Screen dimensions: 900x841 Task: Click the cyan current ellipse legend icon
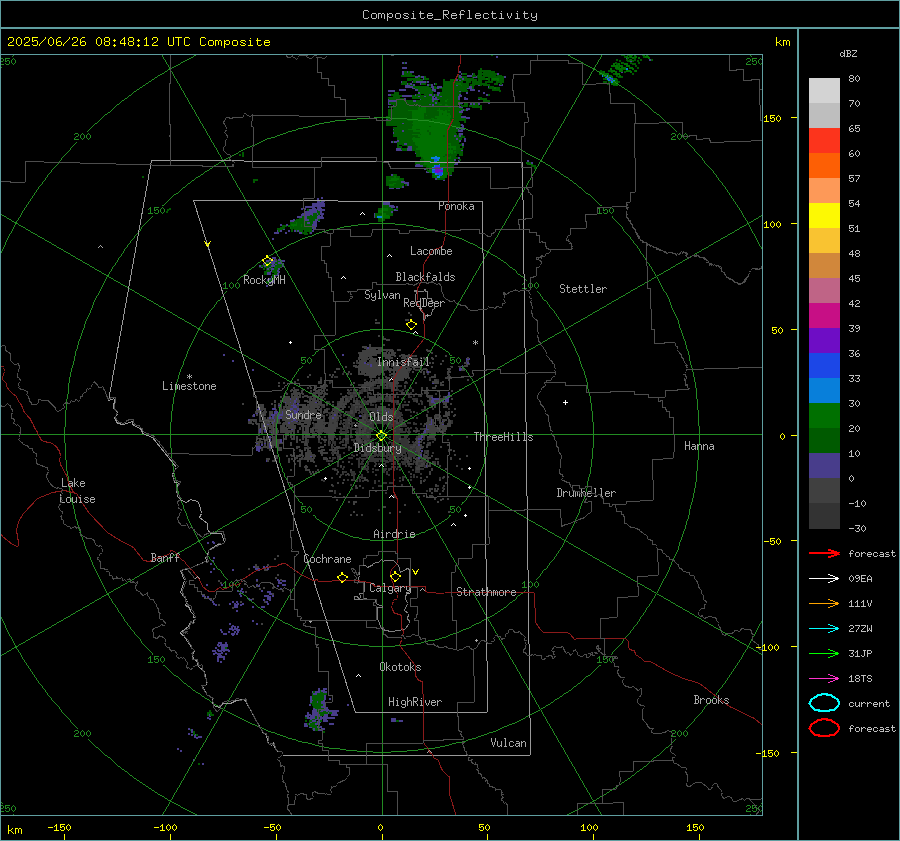click(x=824, y=703)
